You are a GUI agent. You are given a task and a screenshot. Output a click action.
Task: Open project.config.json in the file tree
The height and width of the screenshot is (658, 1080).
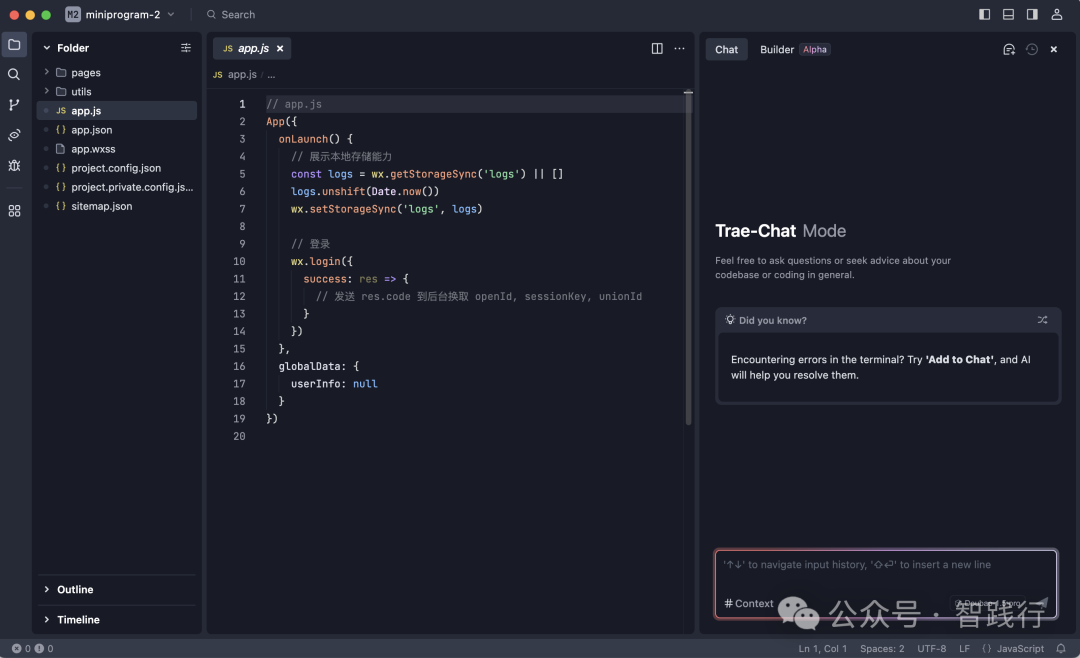117,168
